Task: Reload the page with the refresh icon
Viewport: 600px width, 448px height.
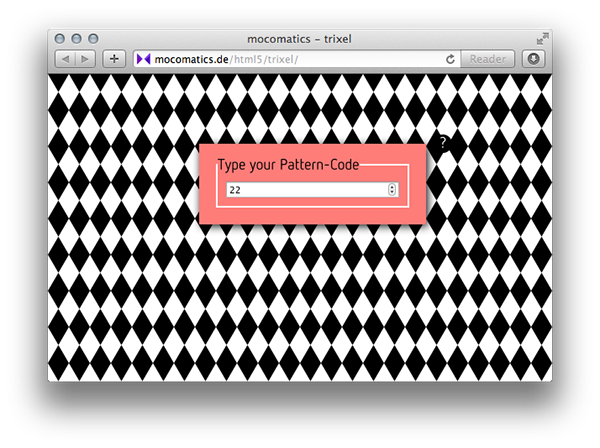Action: click(450, 59)
